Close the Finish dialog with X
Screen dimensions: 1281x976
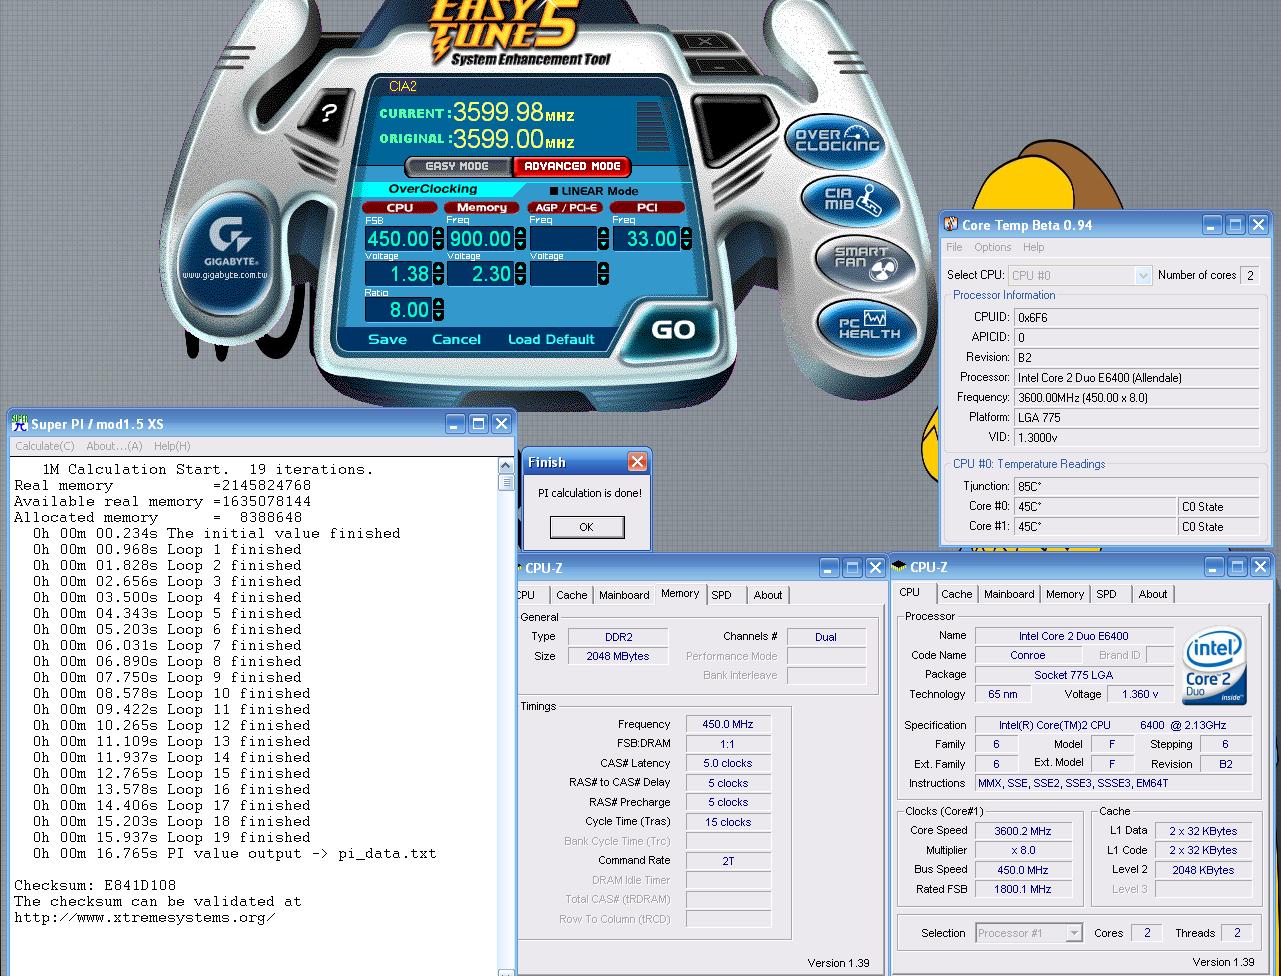pos(637,462)
